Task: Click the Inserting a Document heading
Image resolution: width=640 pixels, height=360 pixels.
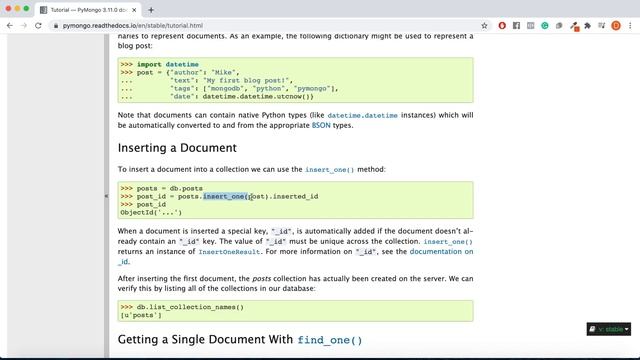Action: pos(177,148)
